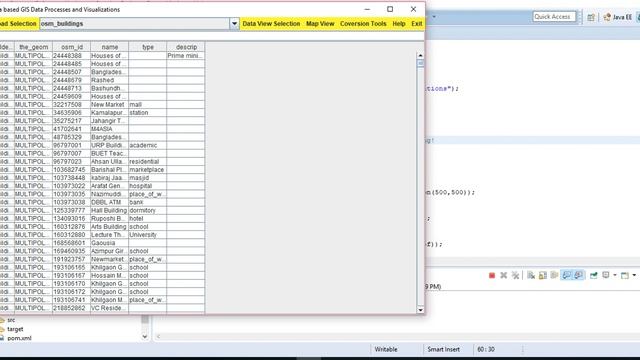This screenshot has width=640, height=360.
Task: Click the descrip column header
Action: [x=186, y=47]
